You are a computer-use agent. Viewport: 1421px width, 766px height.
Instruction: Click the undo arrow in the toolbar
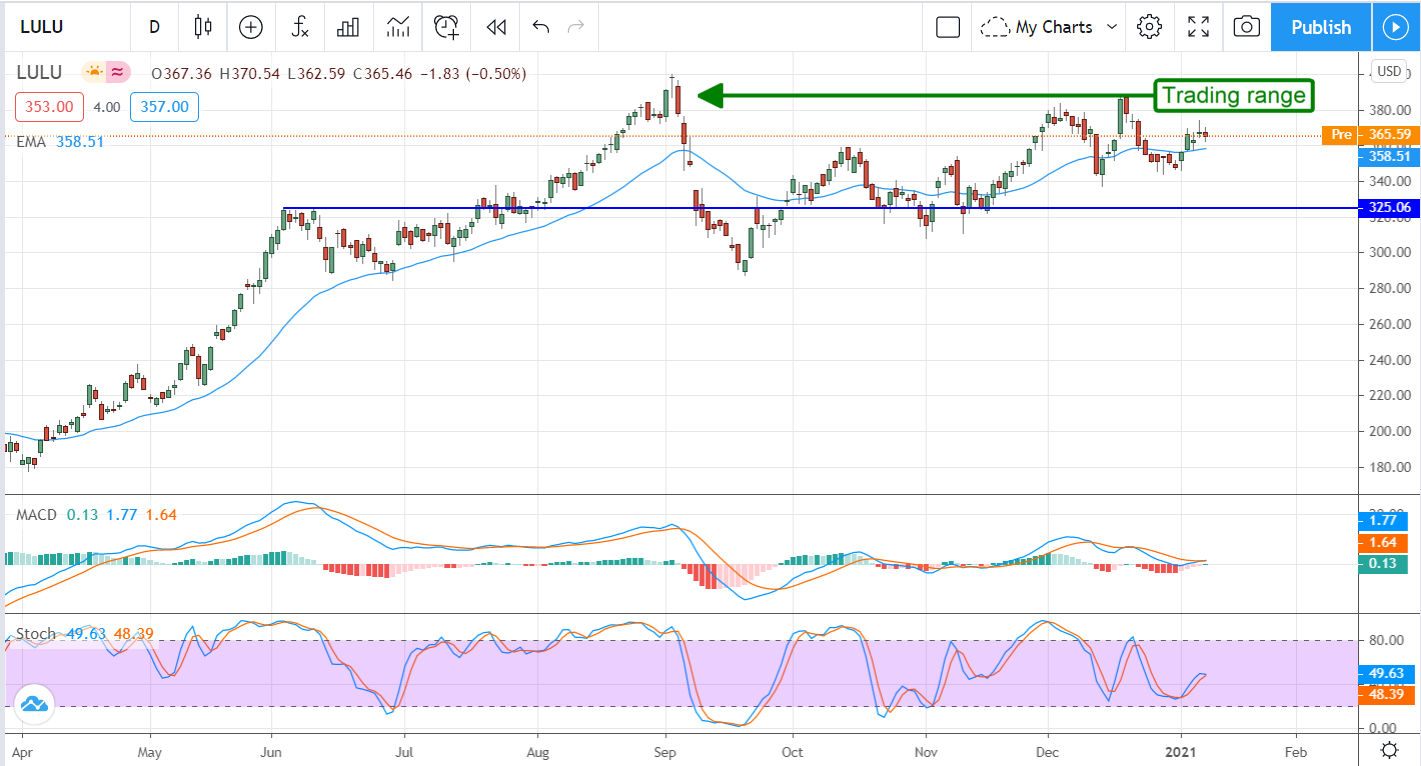tap(541, 27)
